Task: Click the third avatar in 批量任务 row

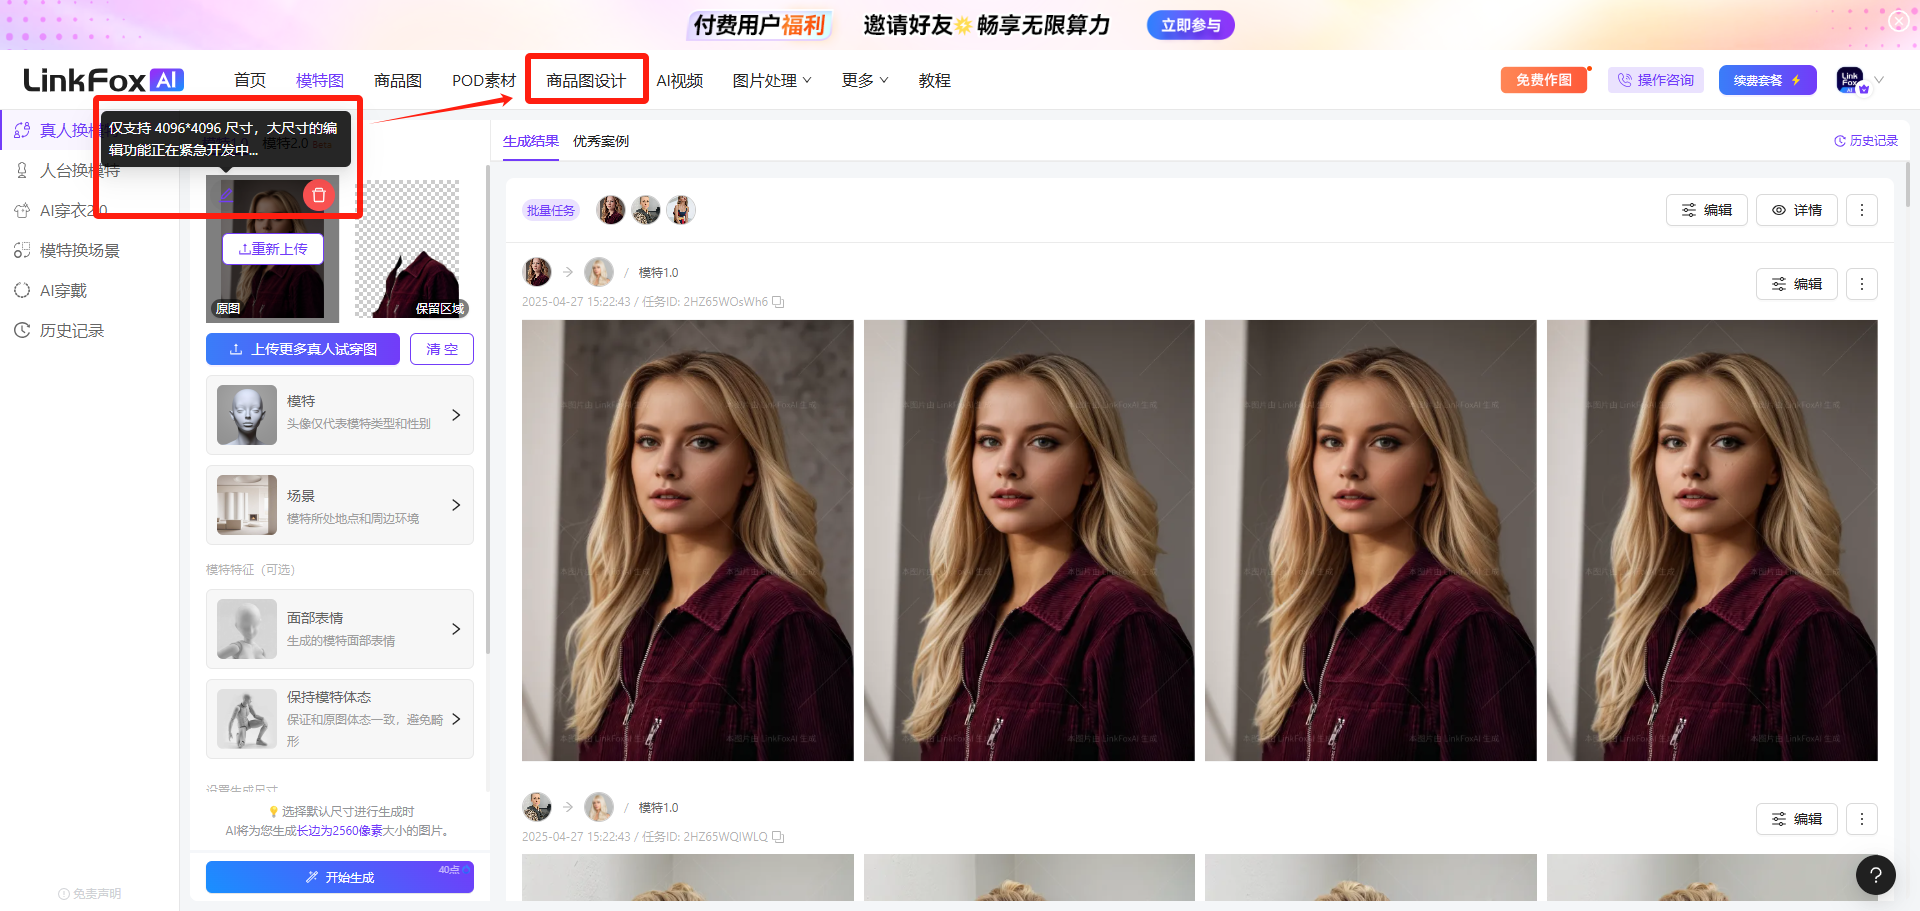Action: pyautogui.click(x=681, y=210)
